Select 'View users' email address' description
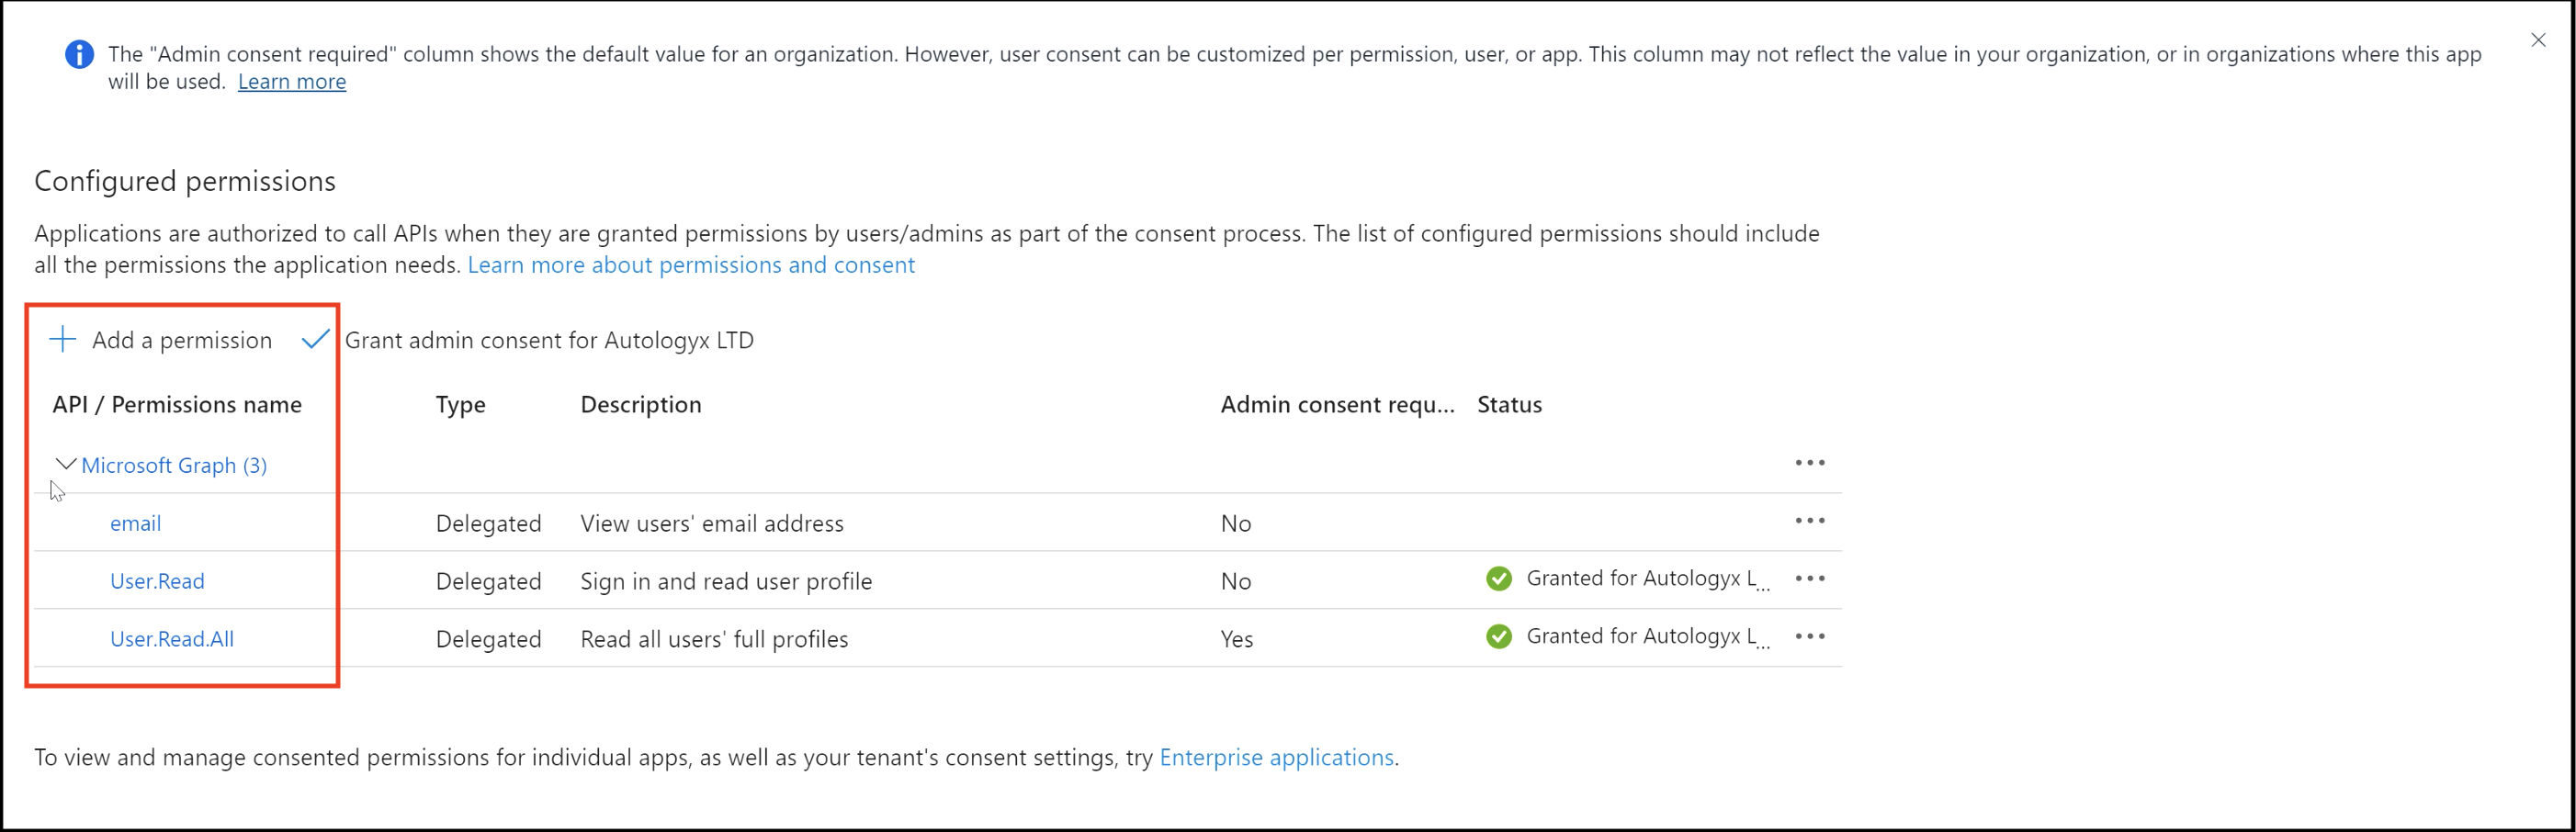This screenshot has height=832, width=2576. (x=712, y=523)
